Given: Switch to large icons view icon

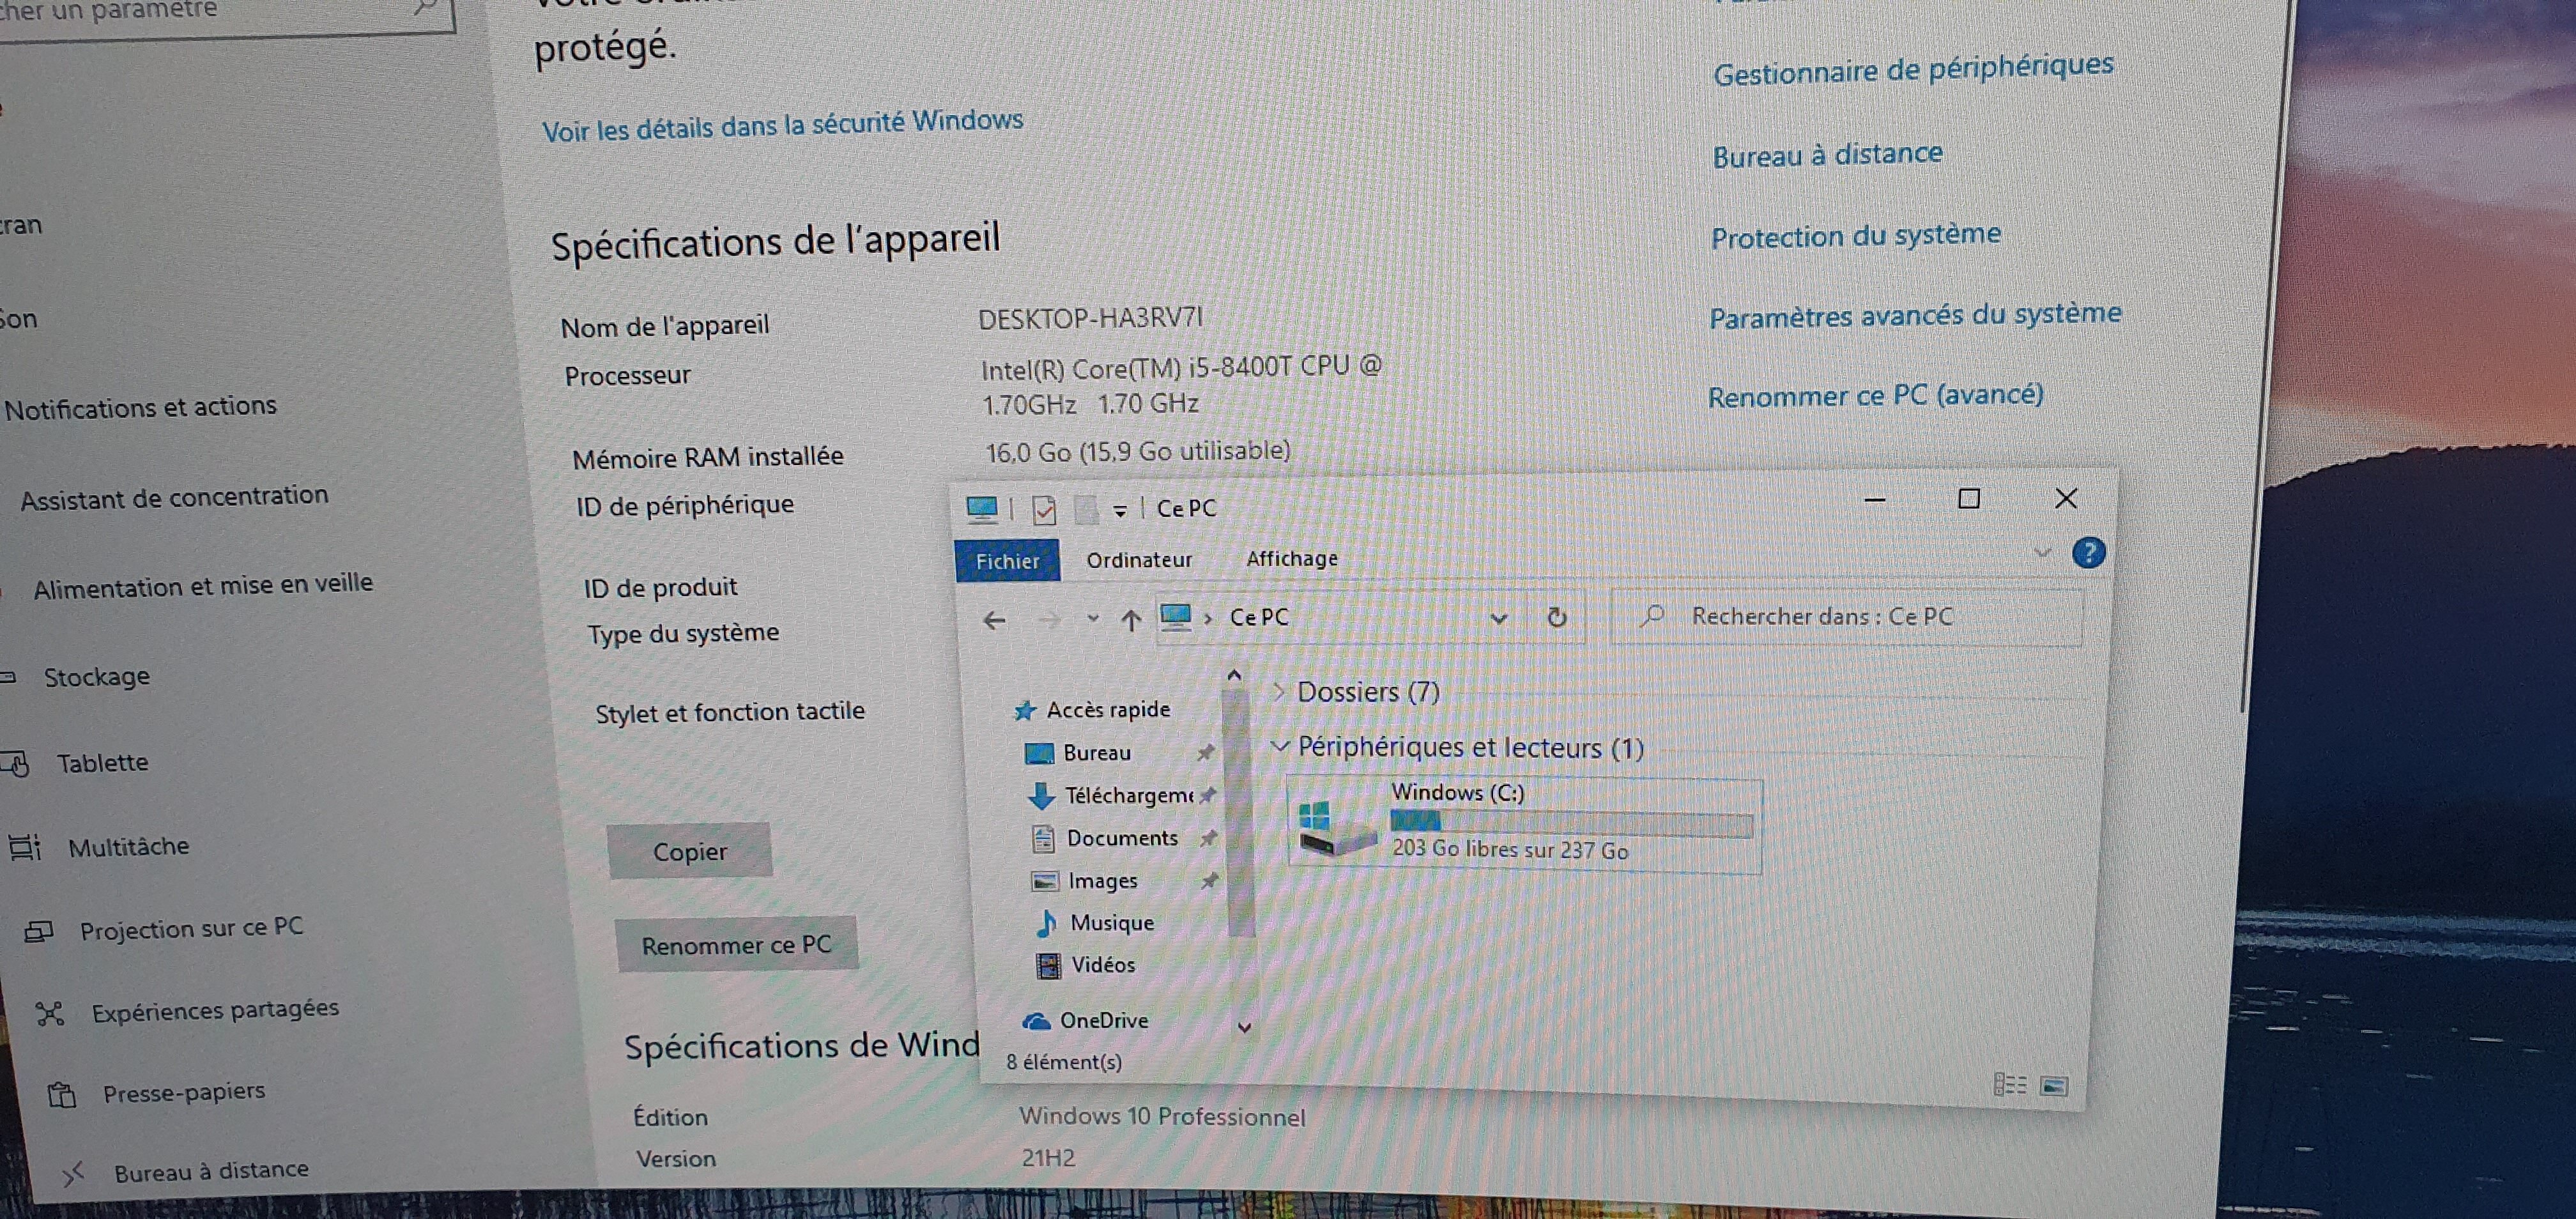Looking at the screenshot, I should coord(2054,1086).
